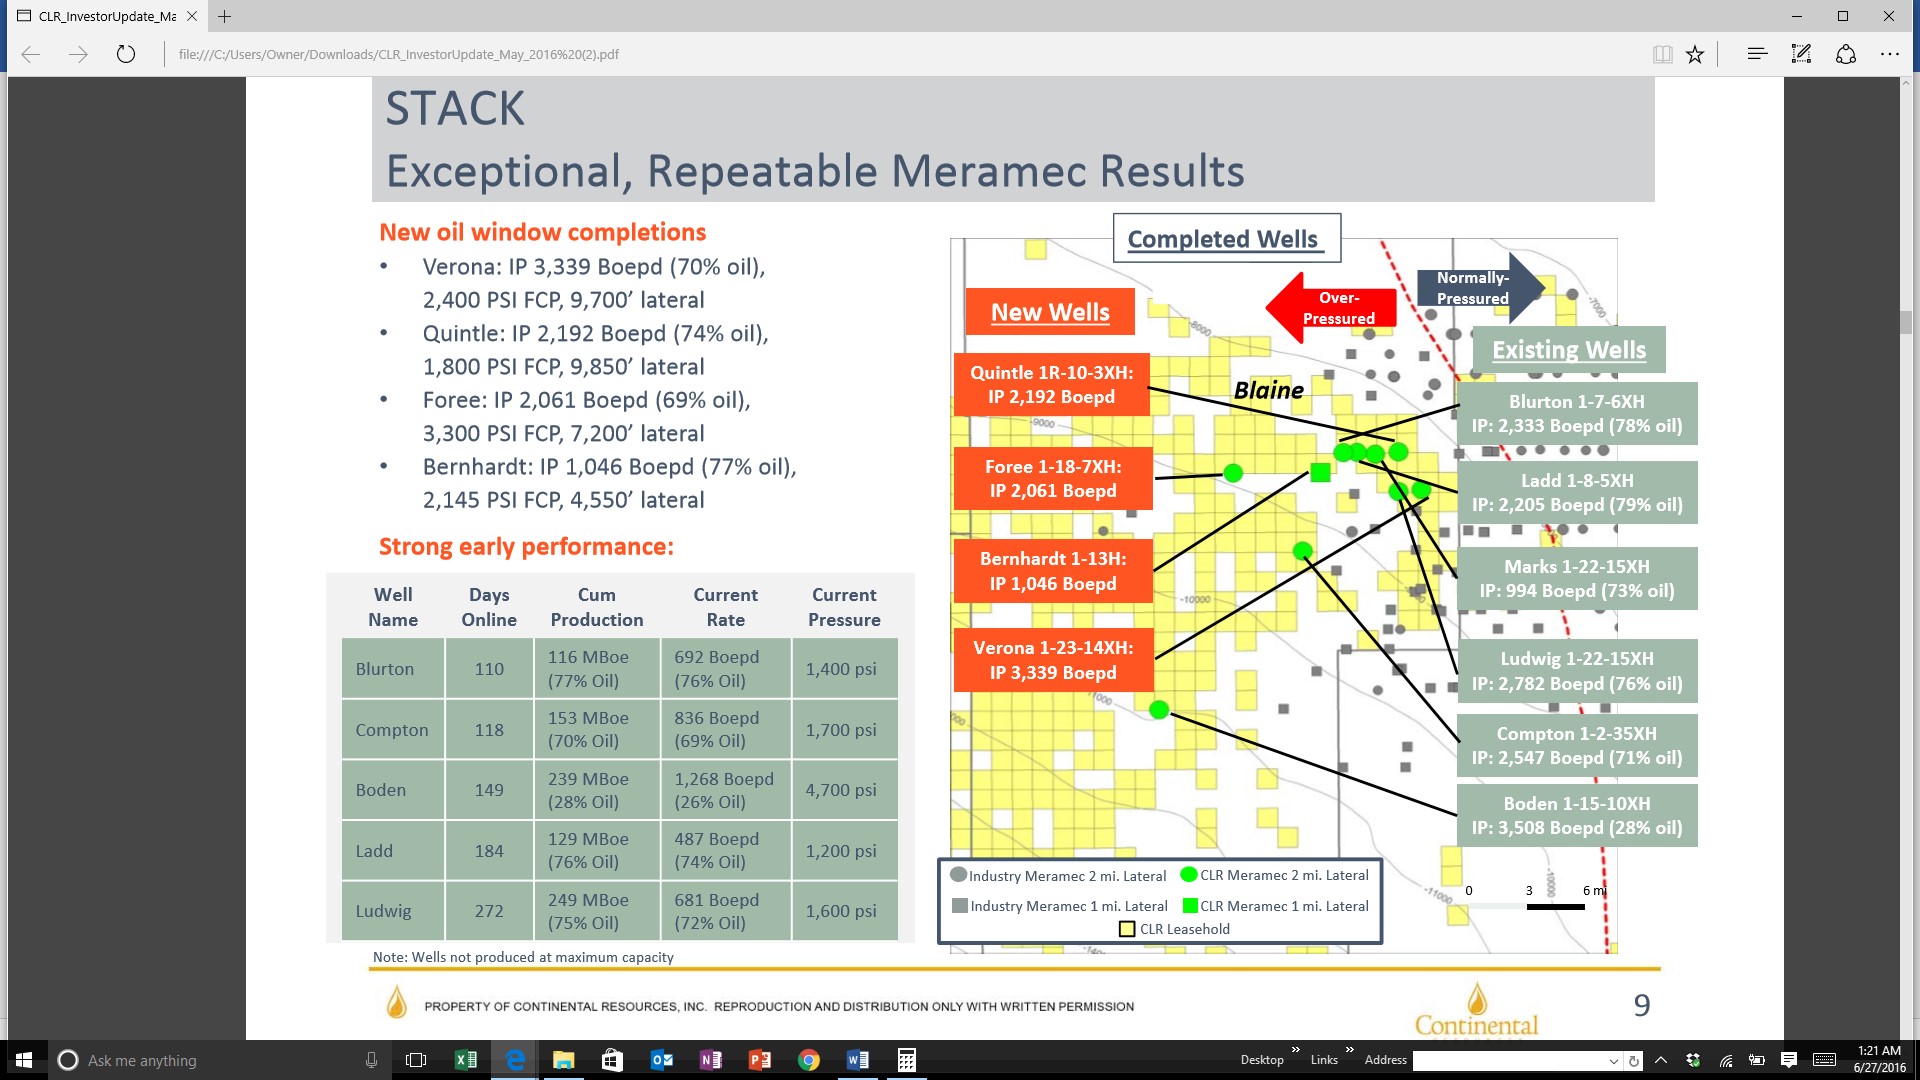Click the Verona 1-23-14XH well label
The height and width of the screenshot is (1080, 1920).
(1054, 660)
